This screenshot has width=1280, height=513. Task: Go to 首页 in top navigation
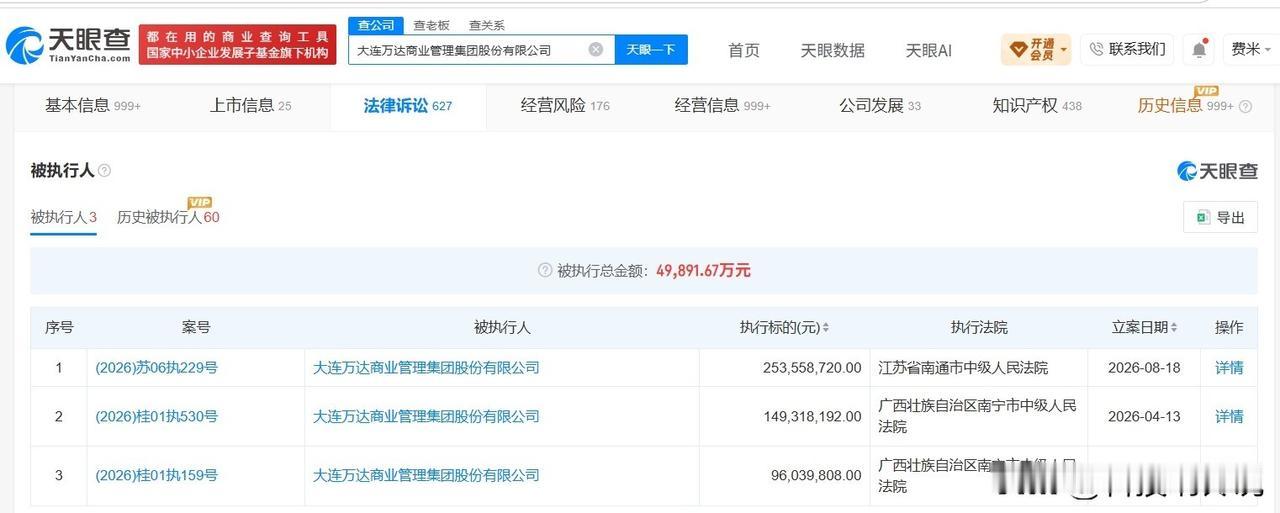coord(743,50)
